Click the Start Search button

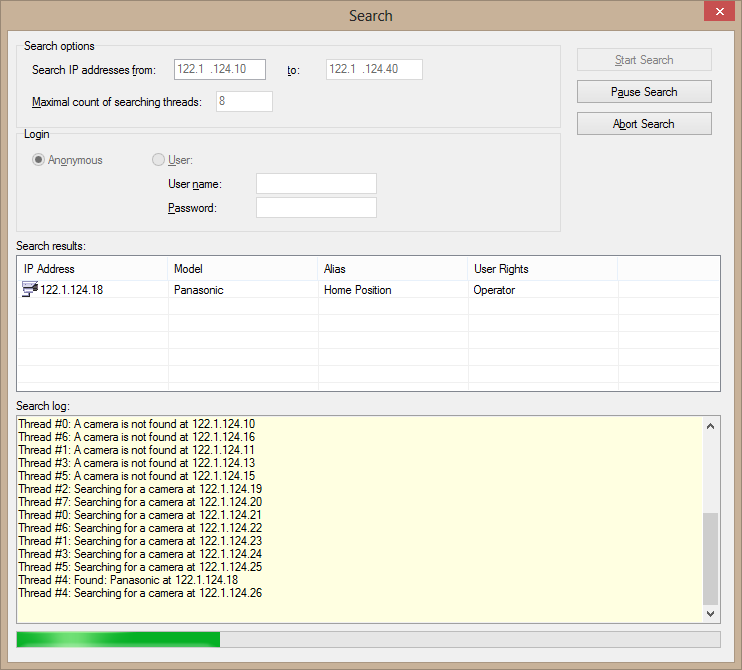(x=644, y=60)
